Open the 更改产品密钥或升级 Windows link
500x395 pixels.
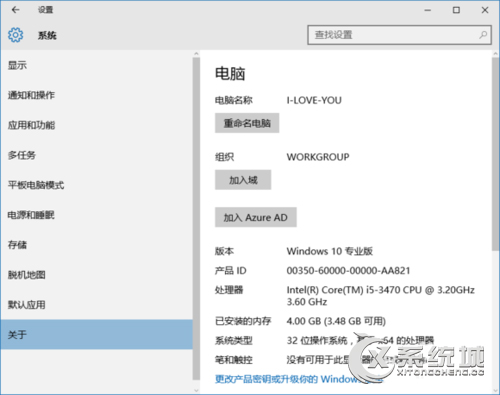299,379
